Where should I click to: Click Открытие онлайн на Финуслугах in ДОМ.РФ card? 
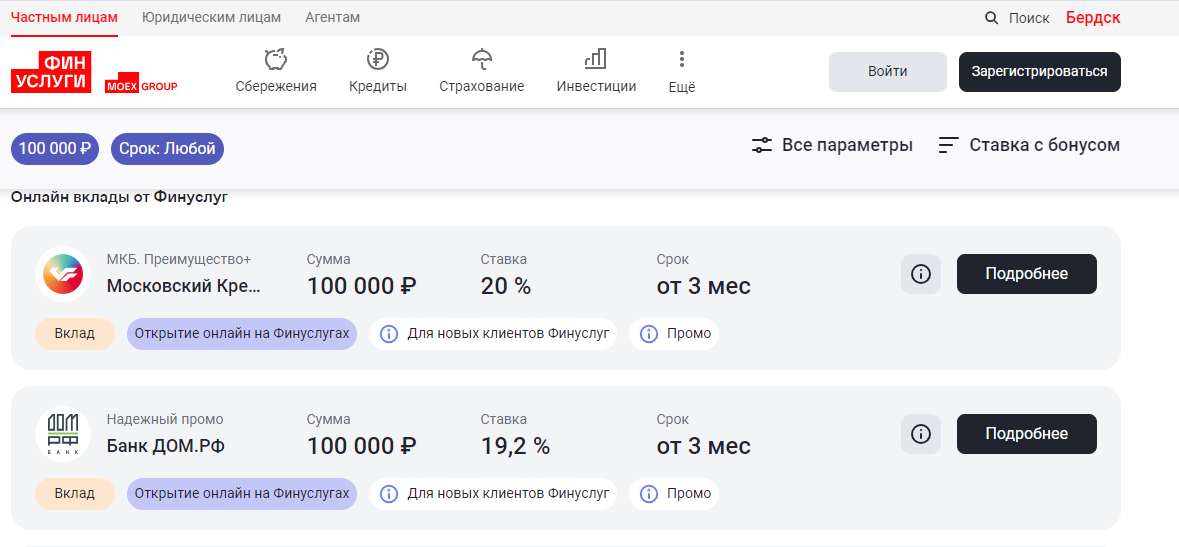coord(242,494)
